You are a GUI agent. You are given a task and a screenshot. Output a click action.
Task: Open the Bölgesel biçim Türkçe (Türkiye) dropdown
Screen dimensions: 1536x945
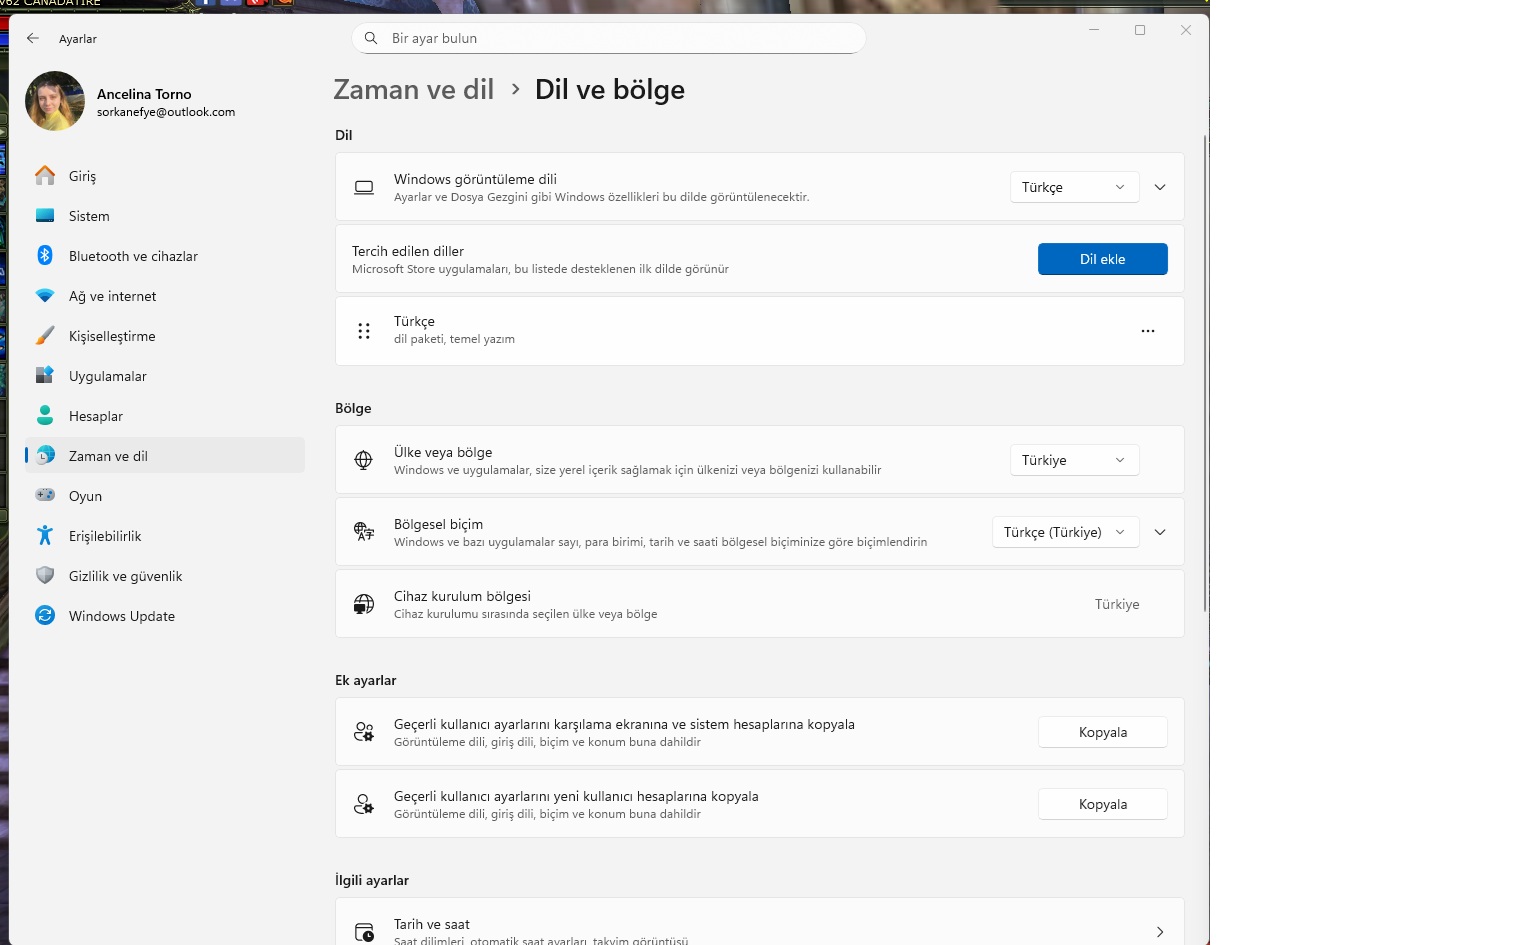pyautogui.click(x=1065, y=532)
